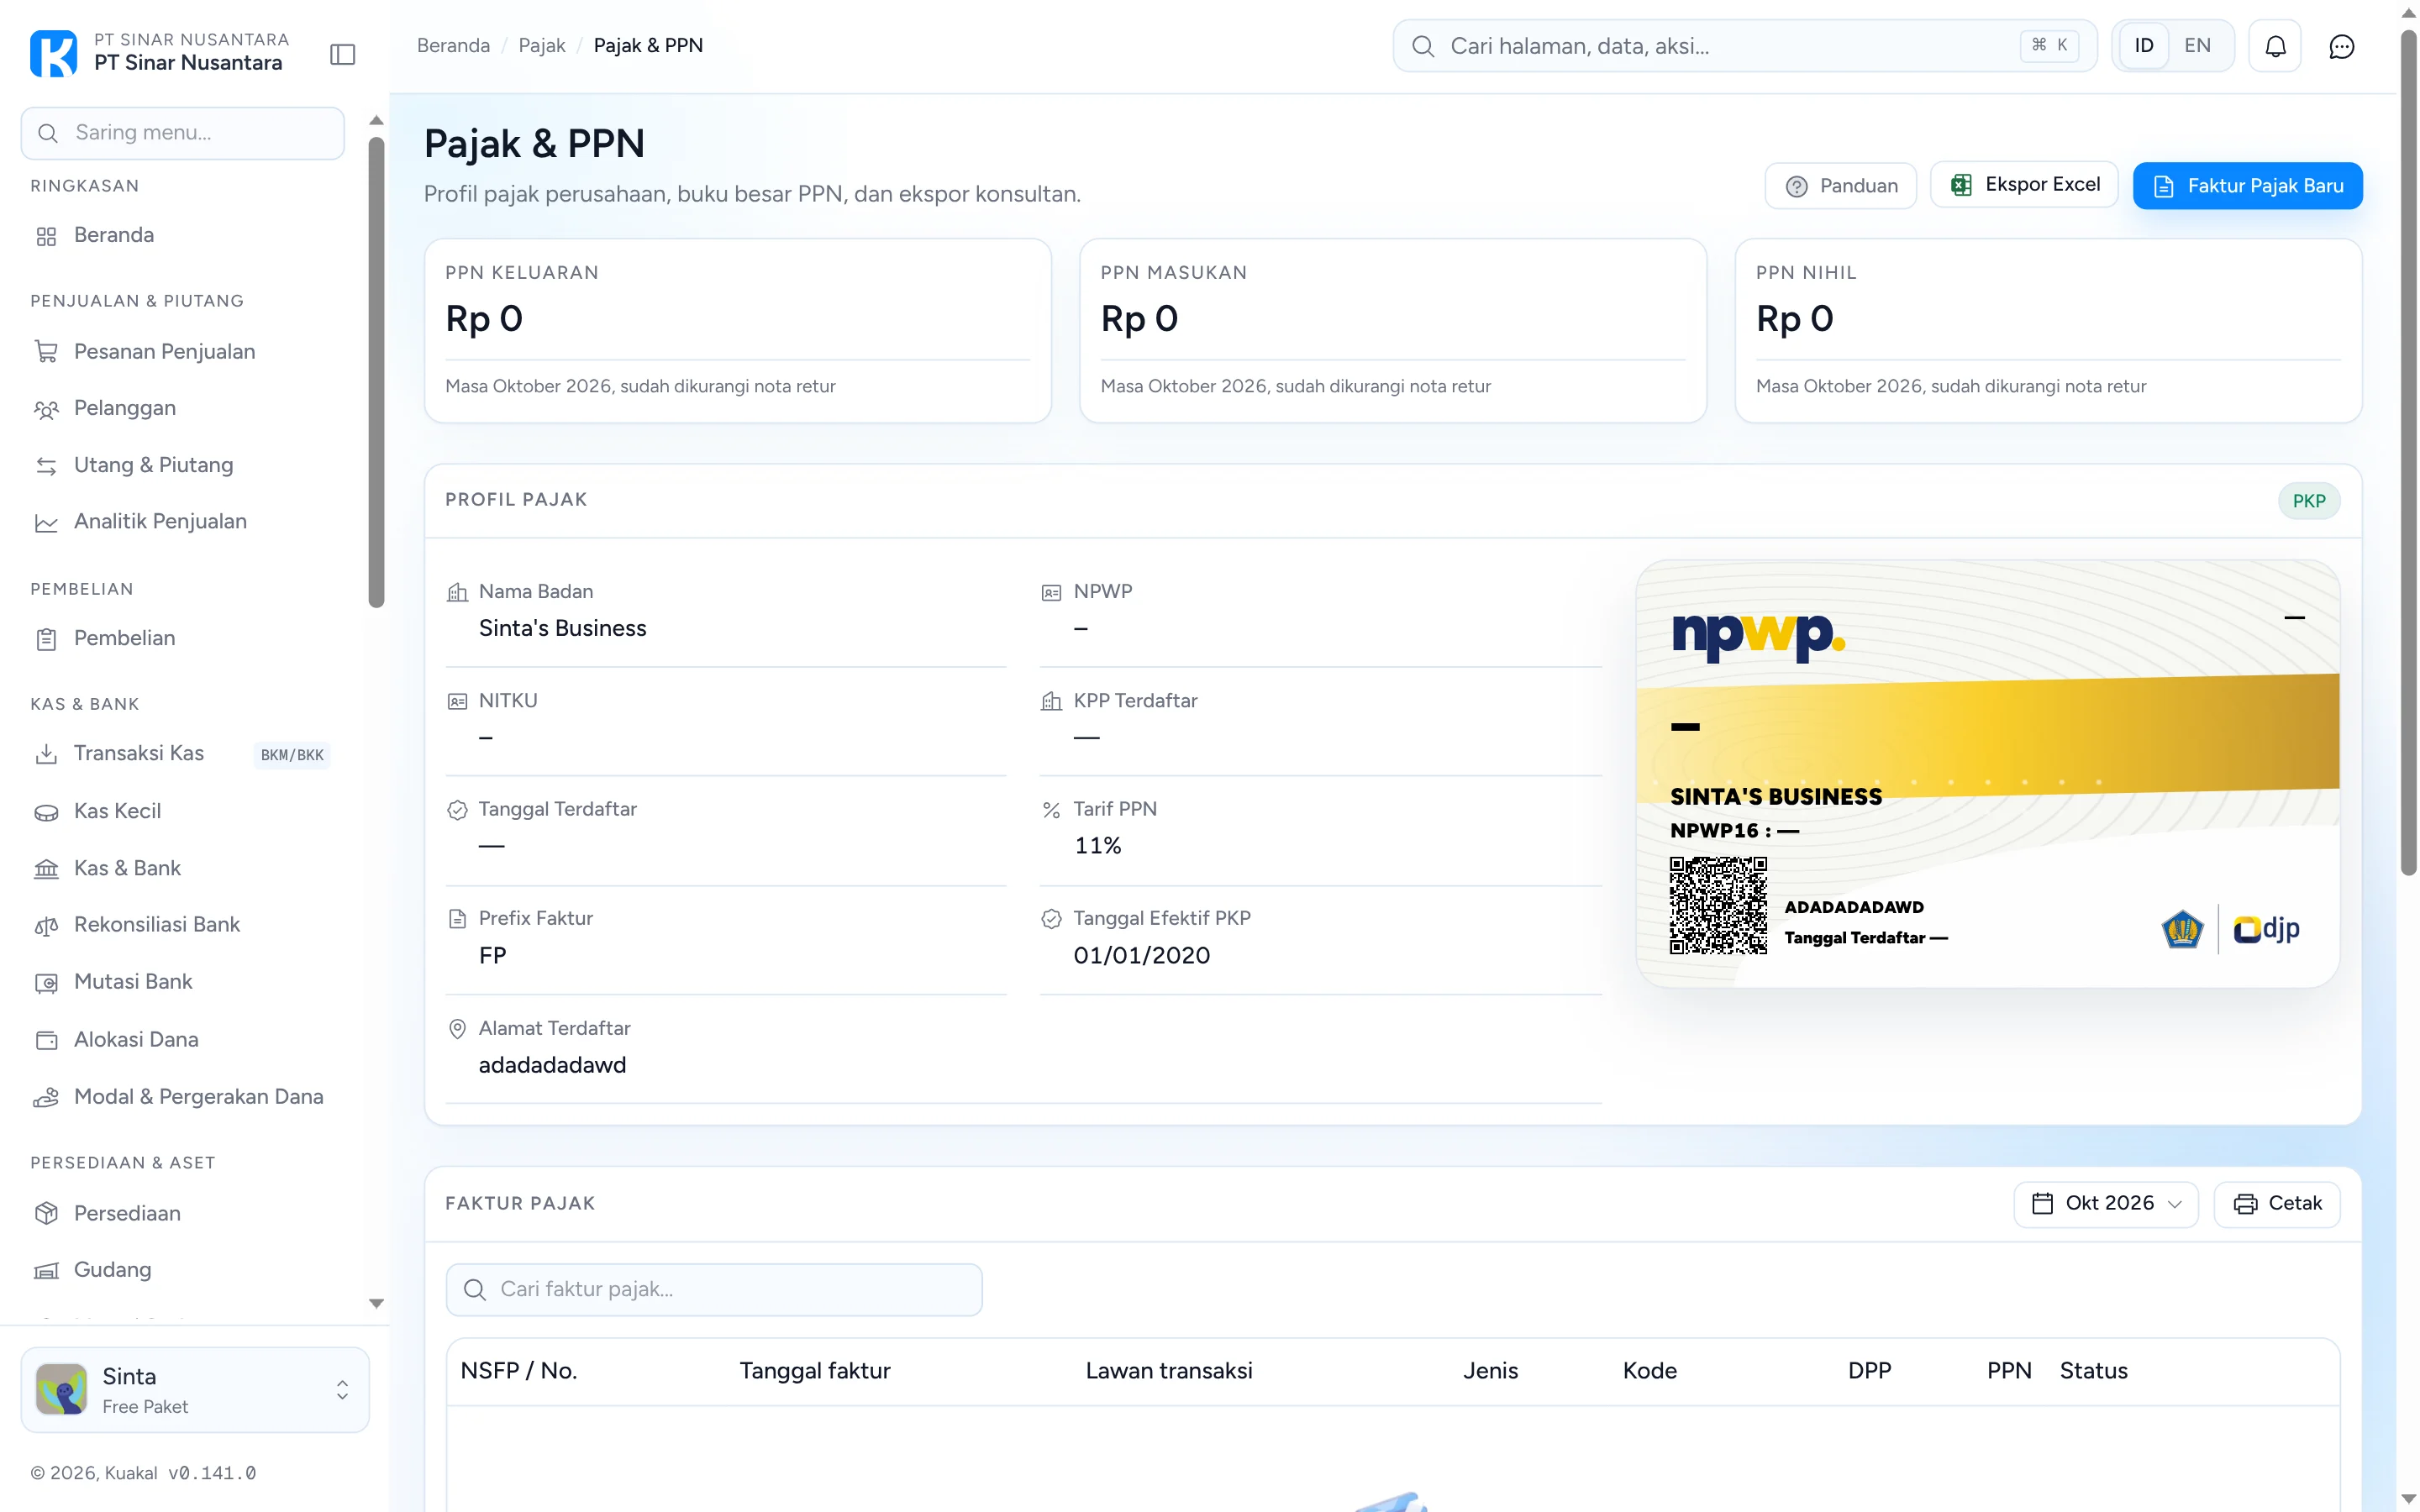Click the Gudang warehouse icon
The image size is (2420, 1512).
click(x=46, y=1271)
